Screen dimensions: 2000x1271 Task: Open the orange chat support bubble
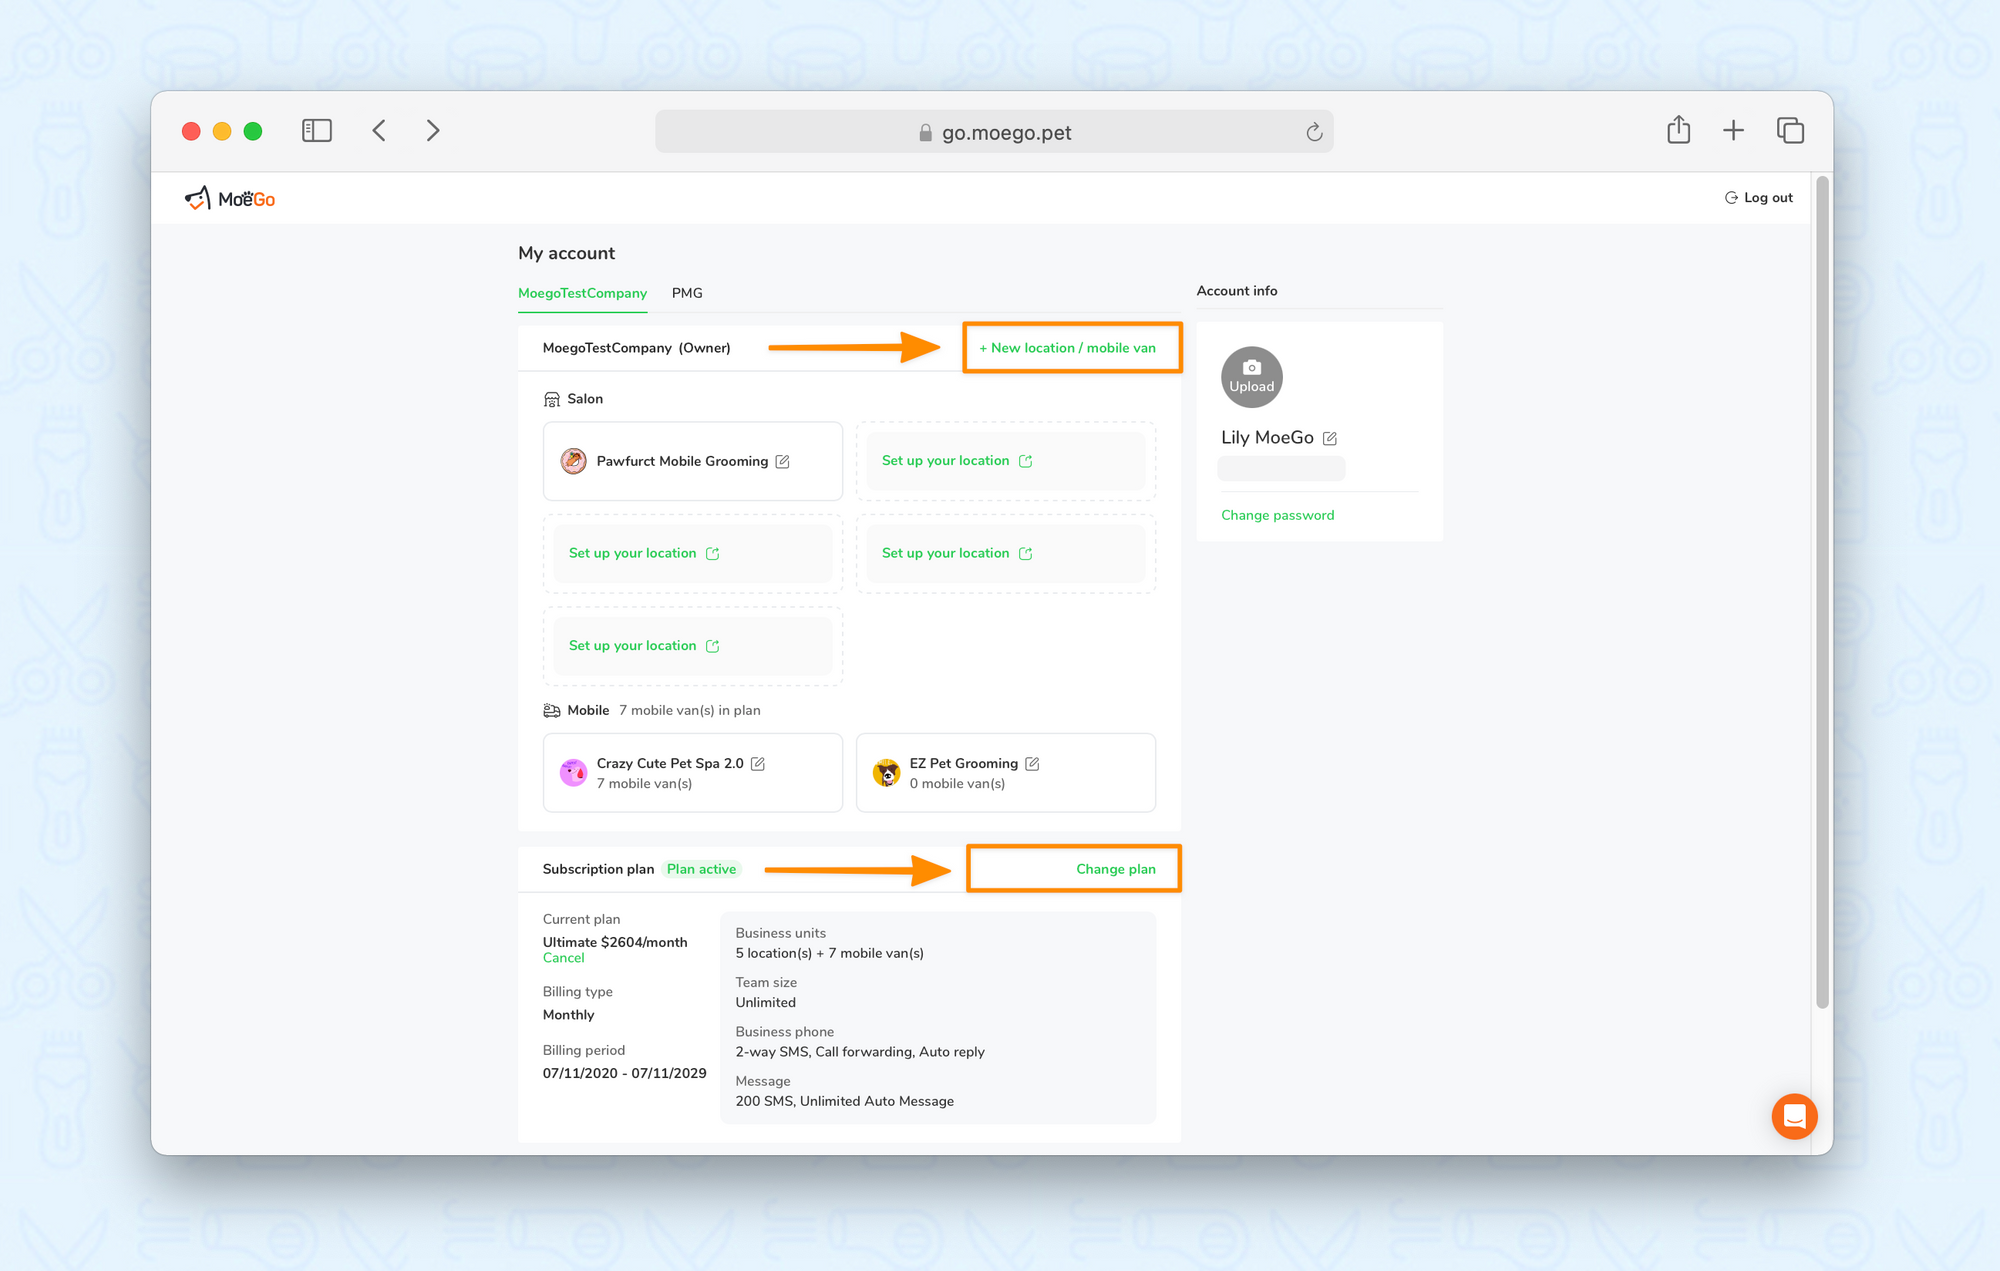tap(1794, 1116)
